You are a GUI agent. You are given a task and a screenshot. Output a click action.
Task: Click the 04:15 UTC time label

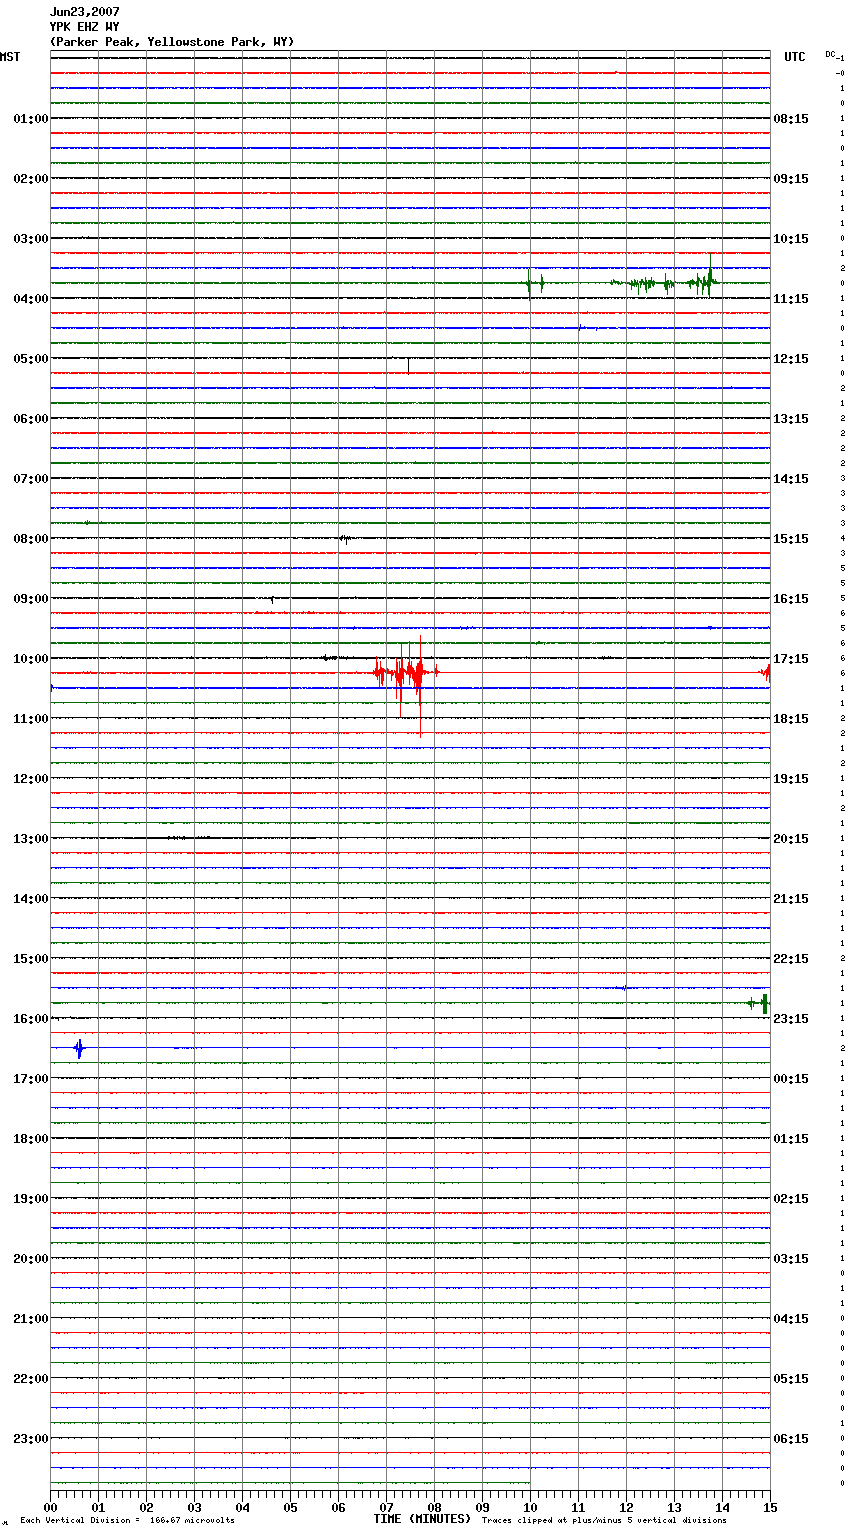[x=791, y=1319]
